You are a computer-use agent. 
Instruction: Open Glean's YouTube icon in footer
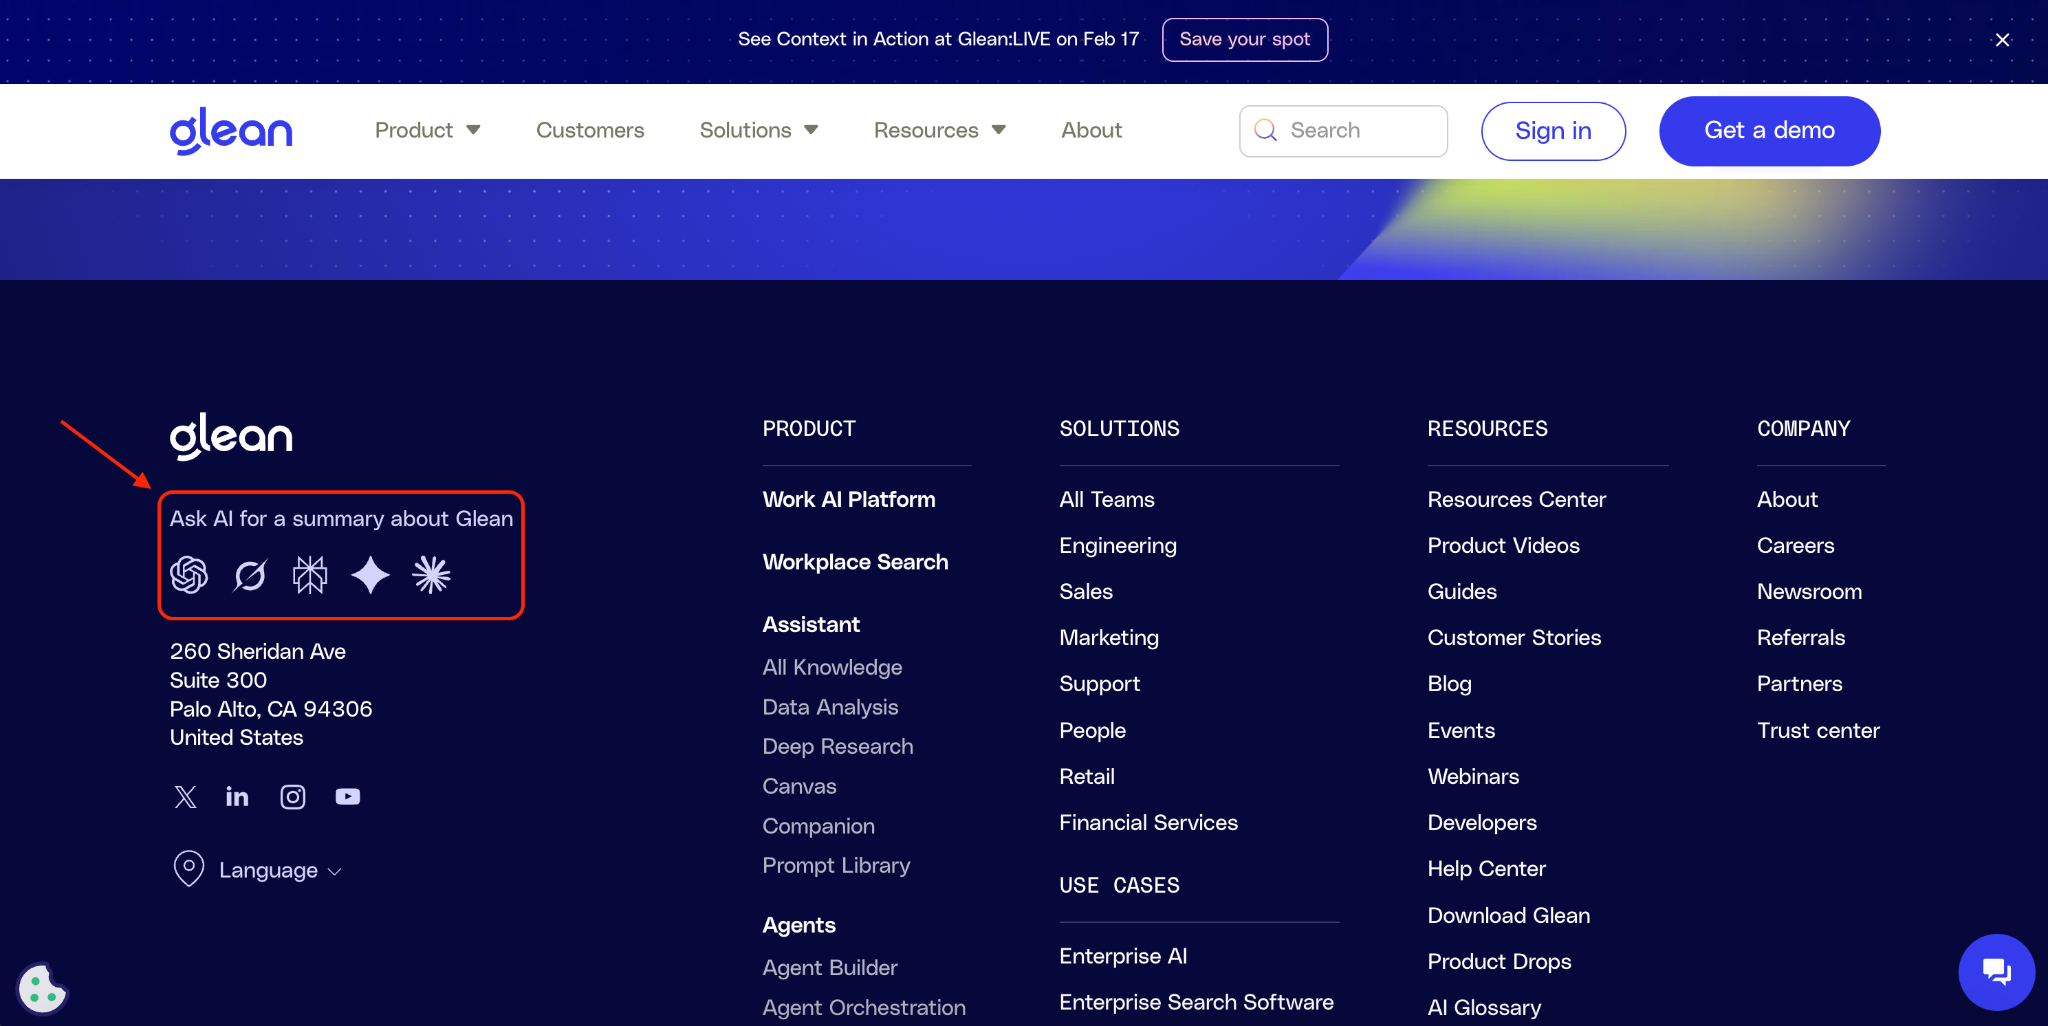[348, 797]
